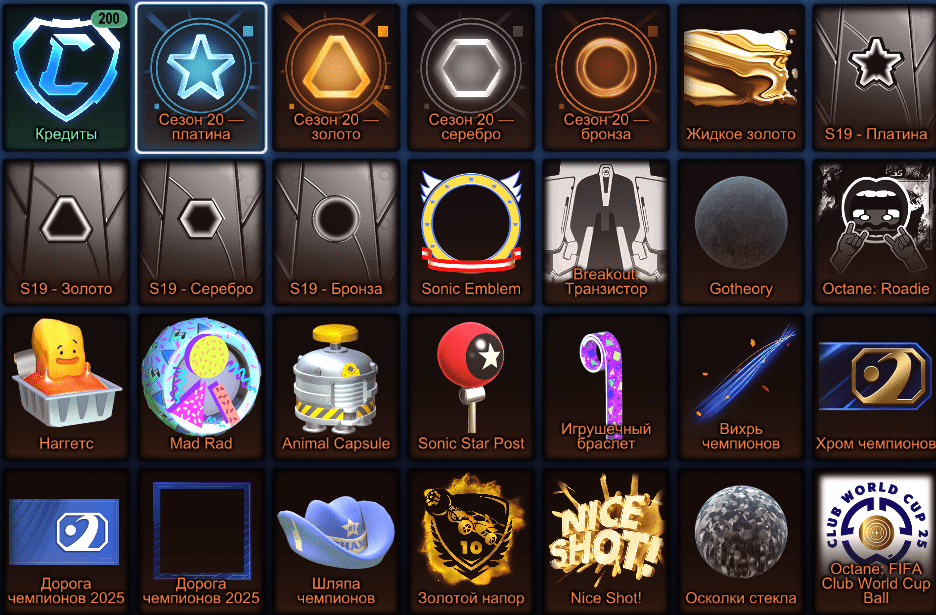Select the Nice Shot! goal explosion

[x=606, y=541]
